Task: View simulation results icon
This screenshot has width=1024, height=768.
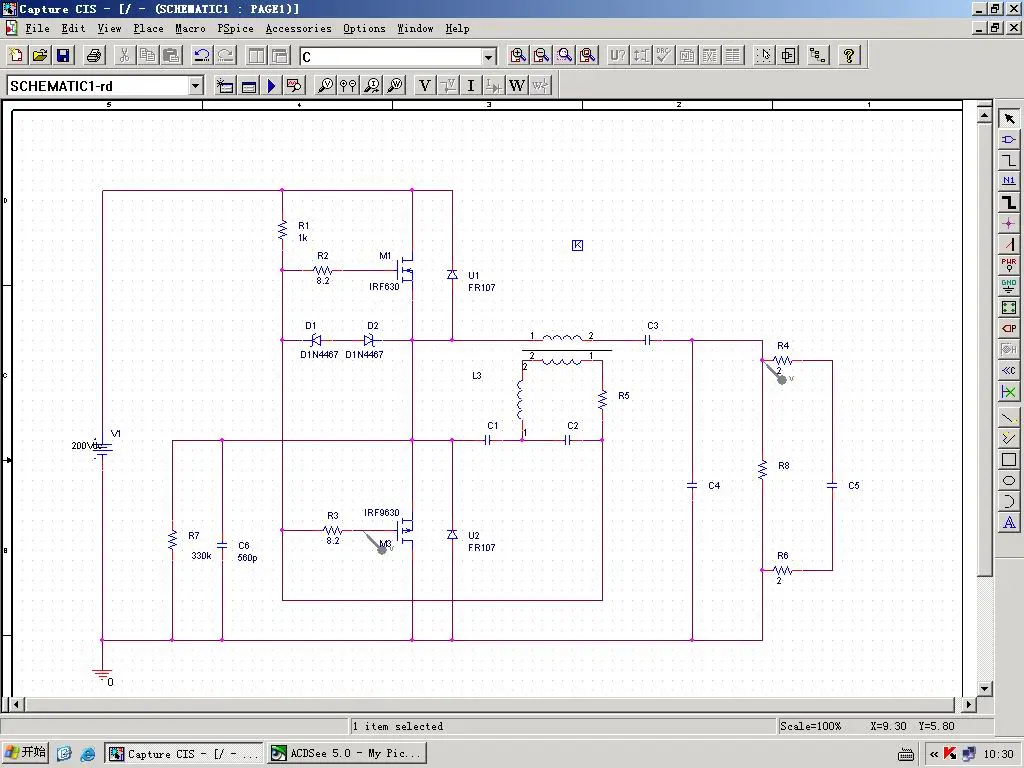Action: click(295, 86)
